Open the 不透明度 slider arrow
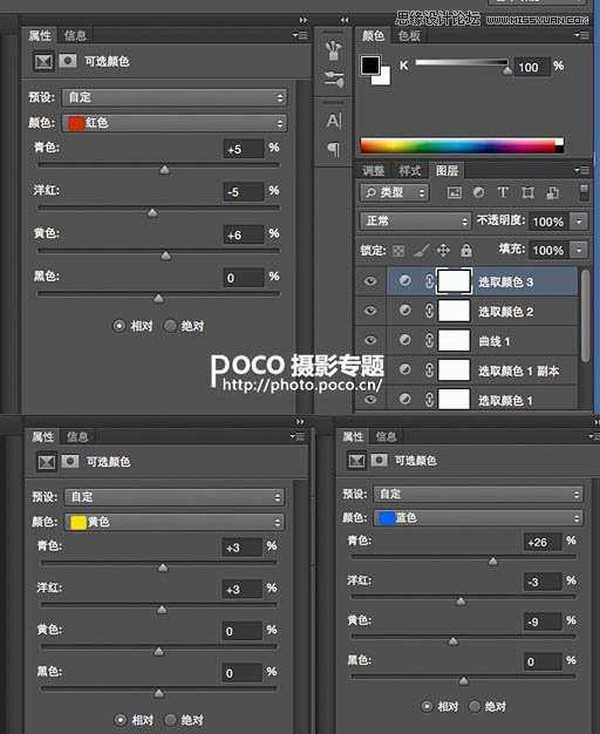Image resolution: width=600 pixels, height=734 pixels. click(x=579, y=221)
